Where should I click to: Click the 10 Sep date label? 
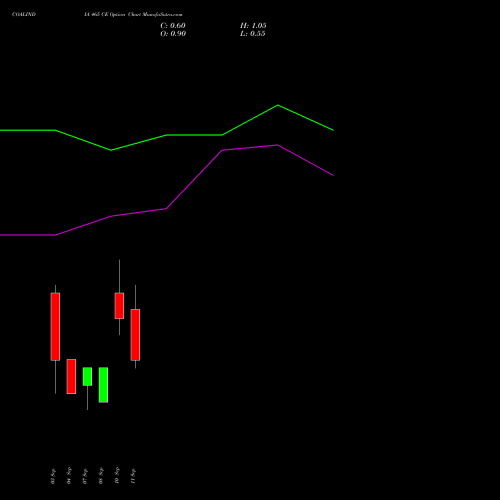pos(117,475)
